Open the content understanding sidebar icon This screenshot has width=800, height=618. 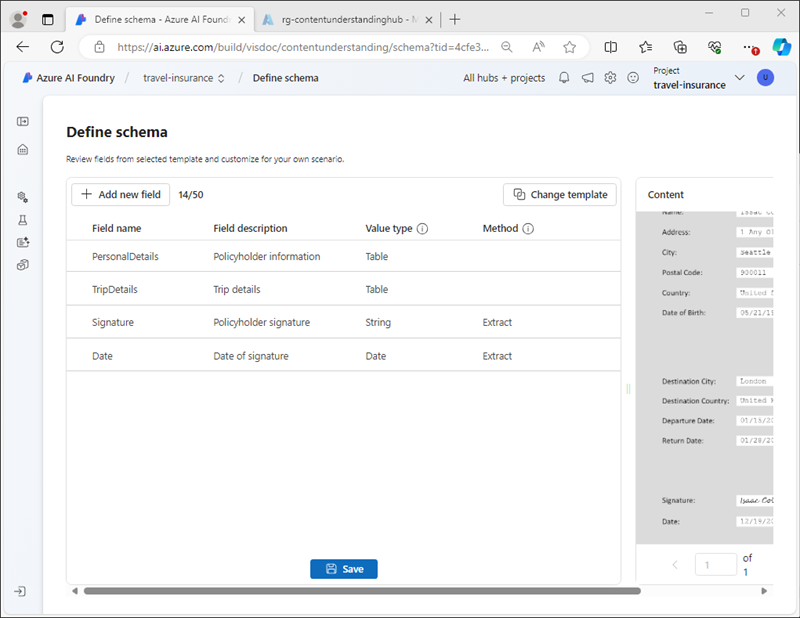(22, 242)
